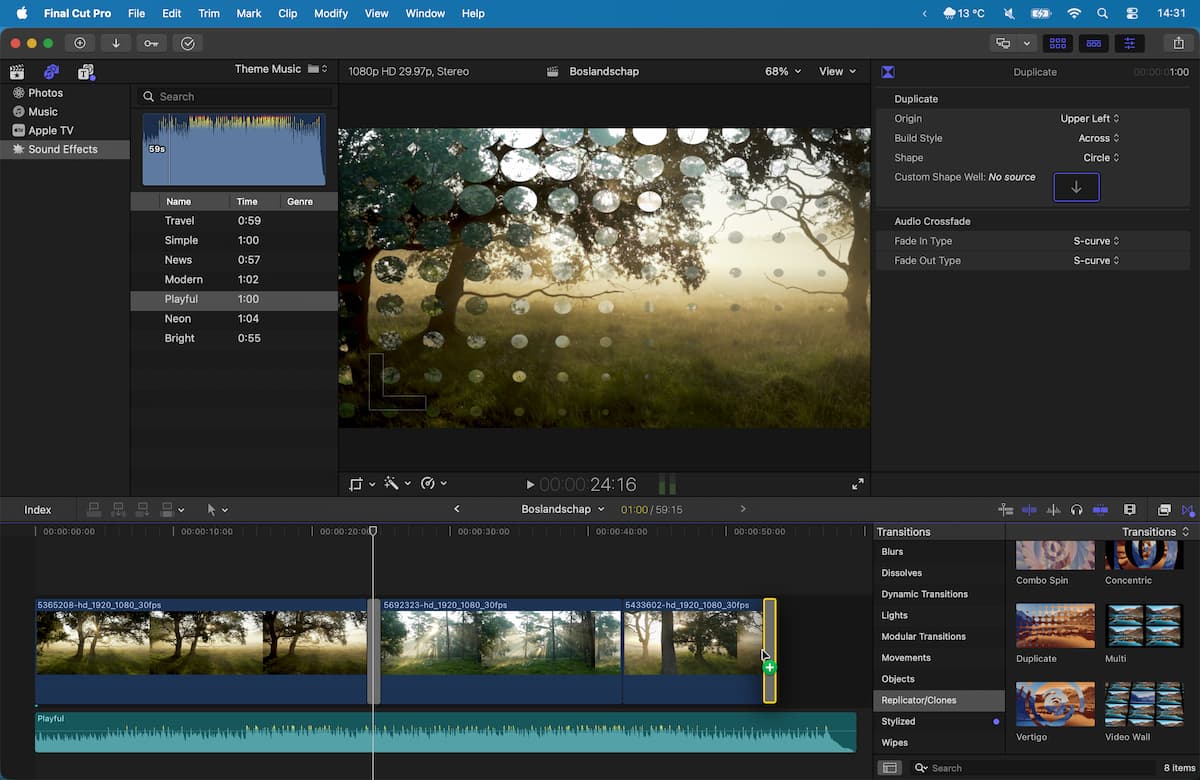
Task: Click the New Library/Event plus button
Action: 80,43
